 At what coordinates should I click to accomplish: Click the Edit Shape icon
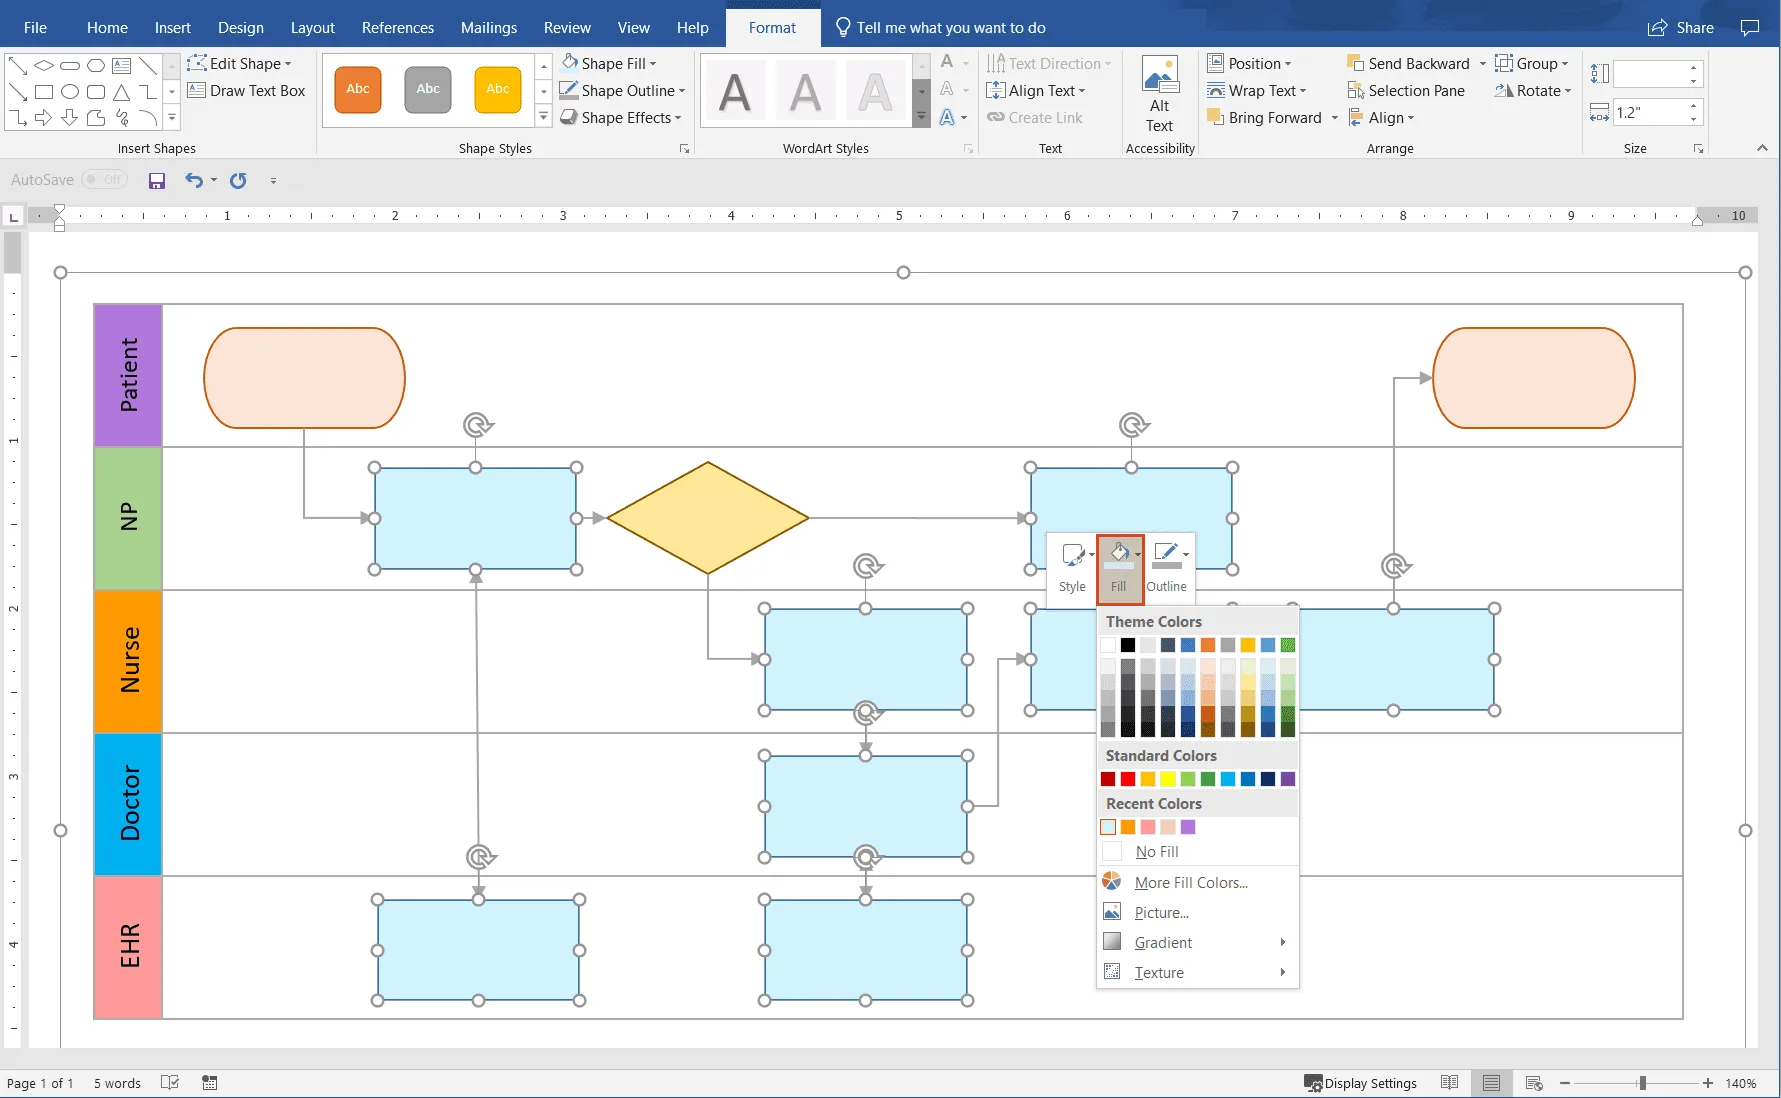tap(198, 63)
